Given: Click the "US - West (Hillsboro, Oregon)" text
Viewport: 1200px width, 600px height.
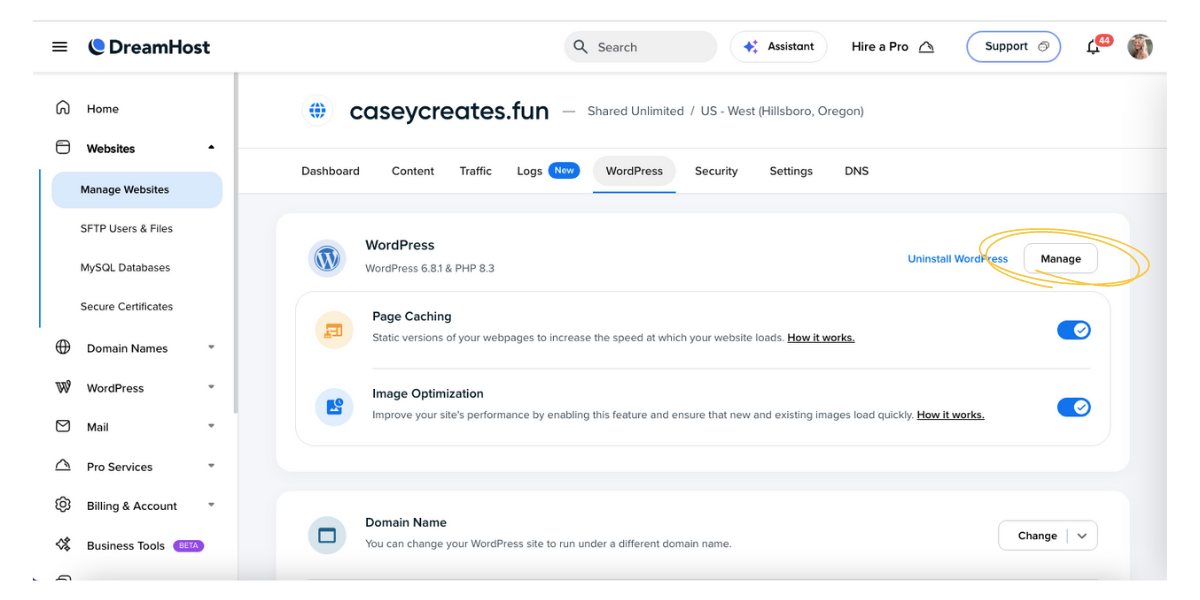Looking at the screenshot, I should (782, 111).
